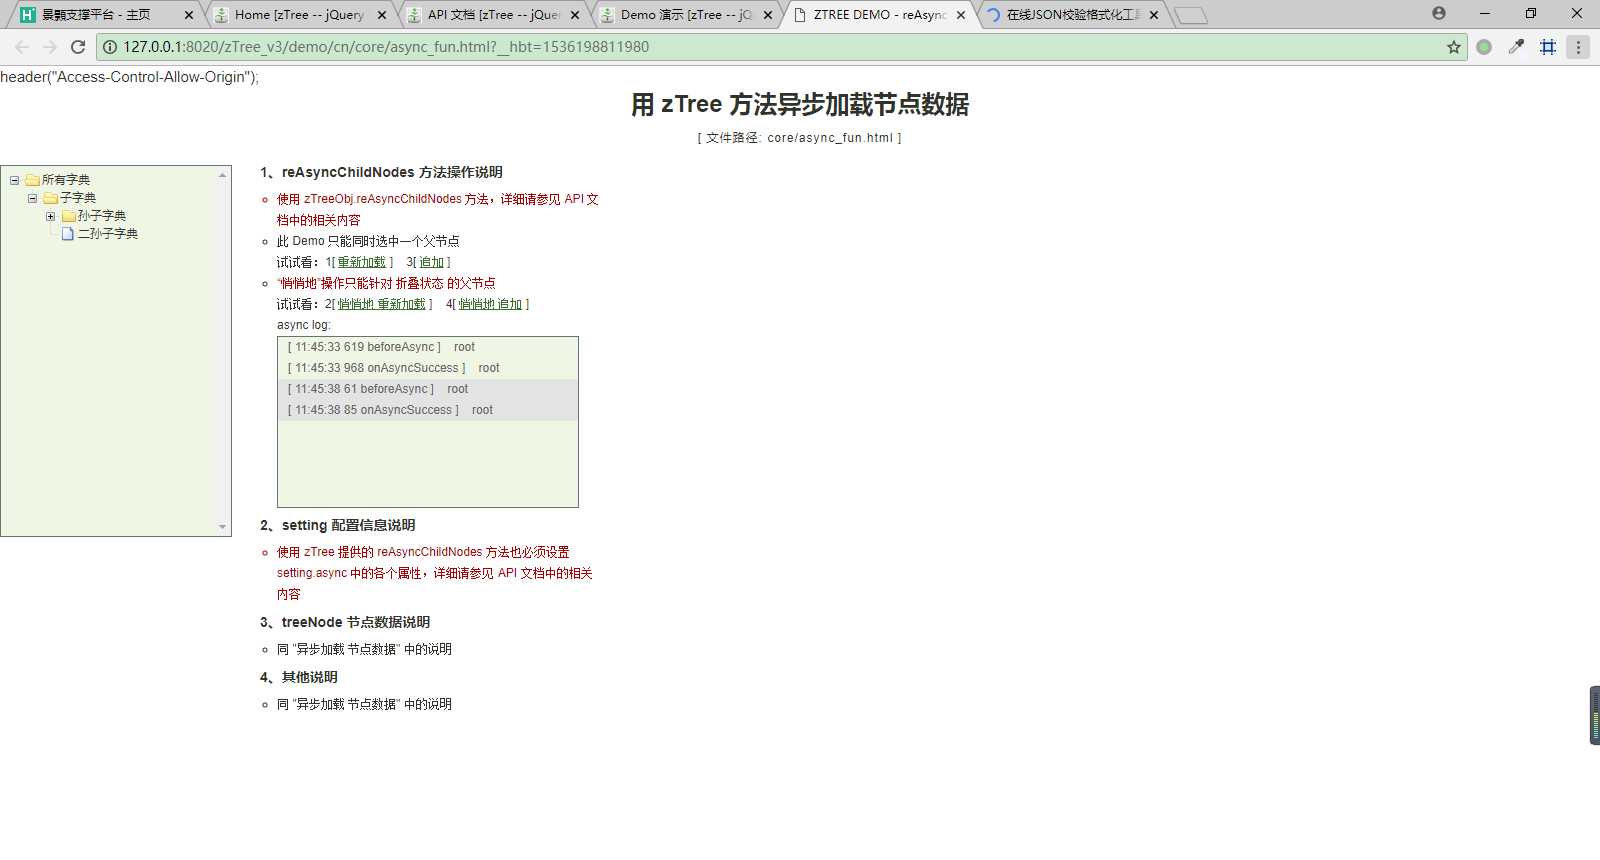The height and width of the screenshot is (860, 1600).
Task: Switch to the API 文档 zTree tab
Action: coord(494,15)
